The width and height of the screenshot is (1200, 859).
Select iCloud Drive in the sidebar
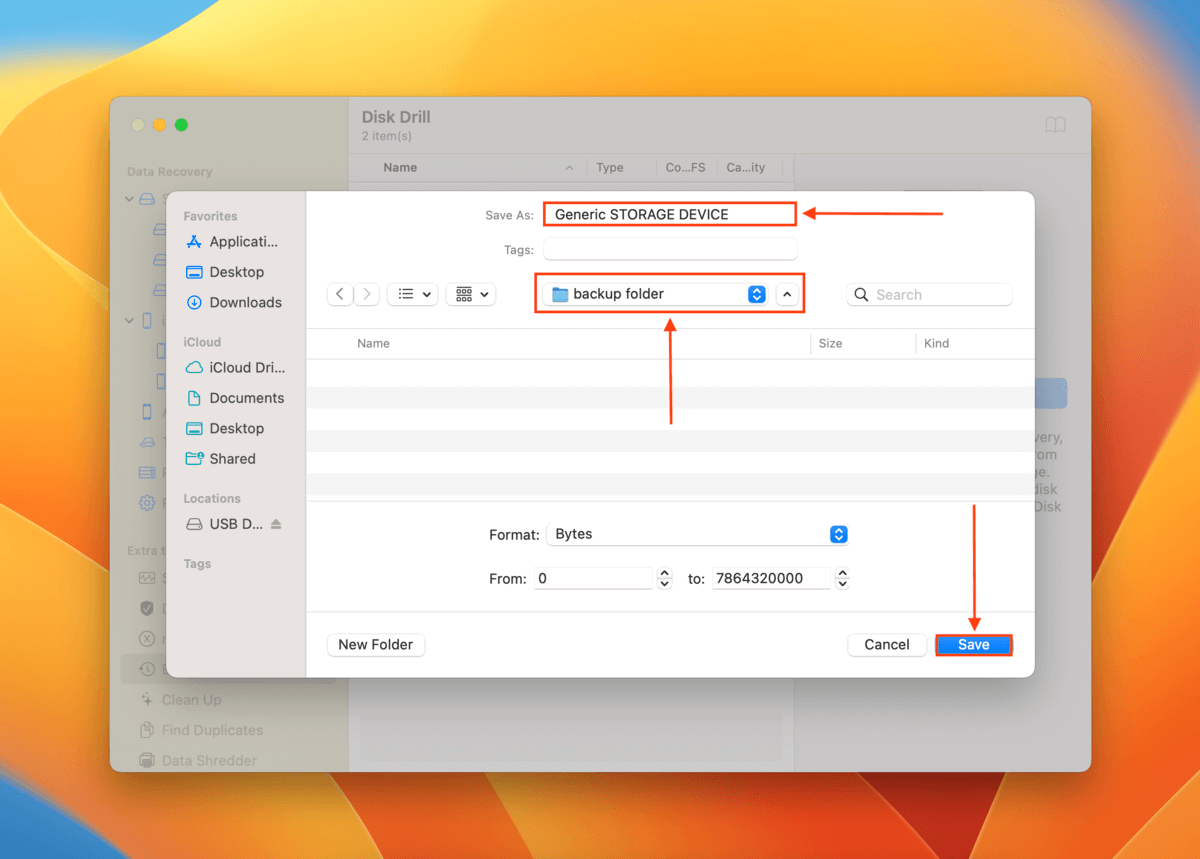[x=235, y=368]
